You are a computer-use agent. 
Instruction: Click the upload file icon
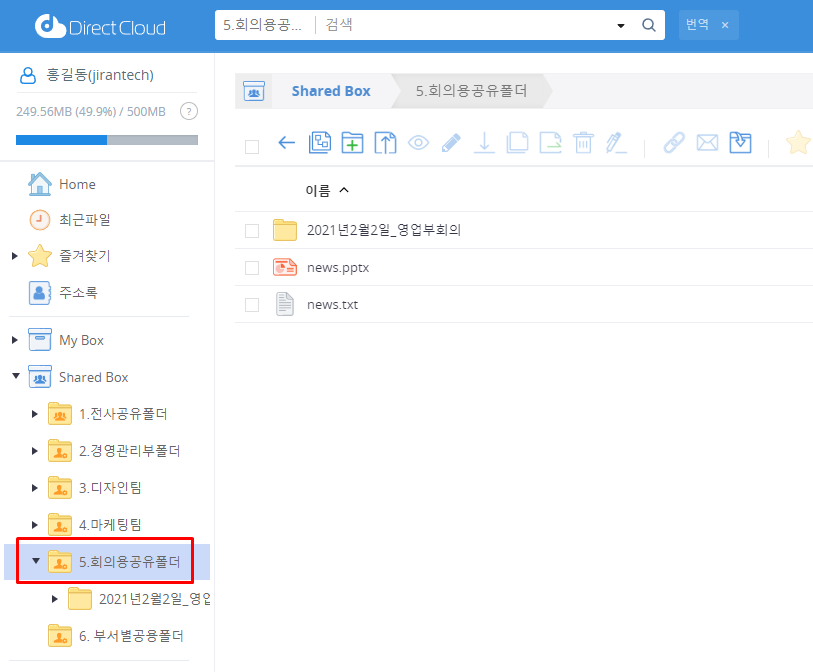coord(385,143)
